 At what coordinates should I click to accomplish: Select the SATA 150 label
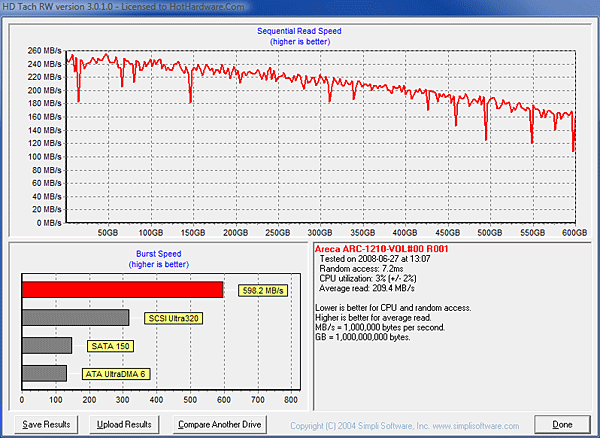tap(108, 346)
